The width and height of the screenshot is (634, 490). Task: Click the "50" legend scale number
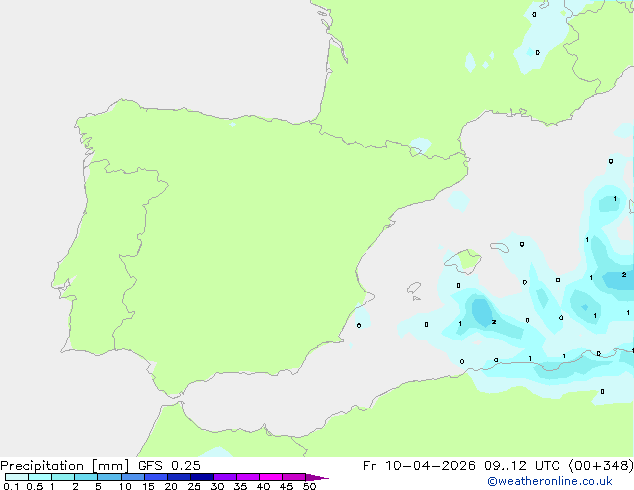click(309, 486)
